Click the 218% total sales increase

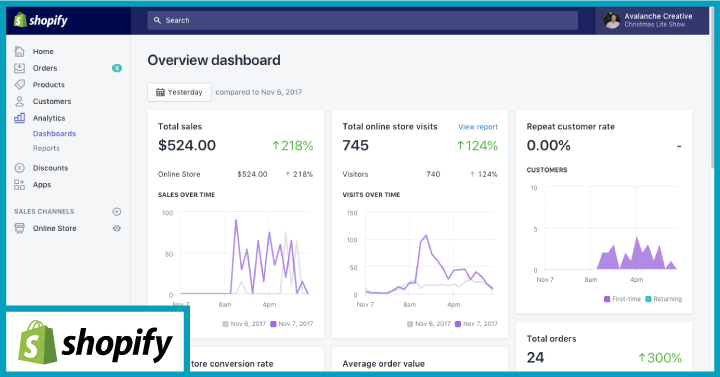coord(292,146)
